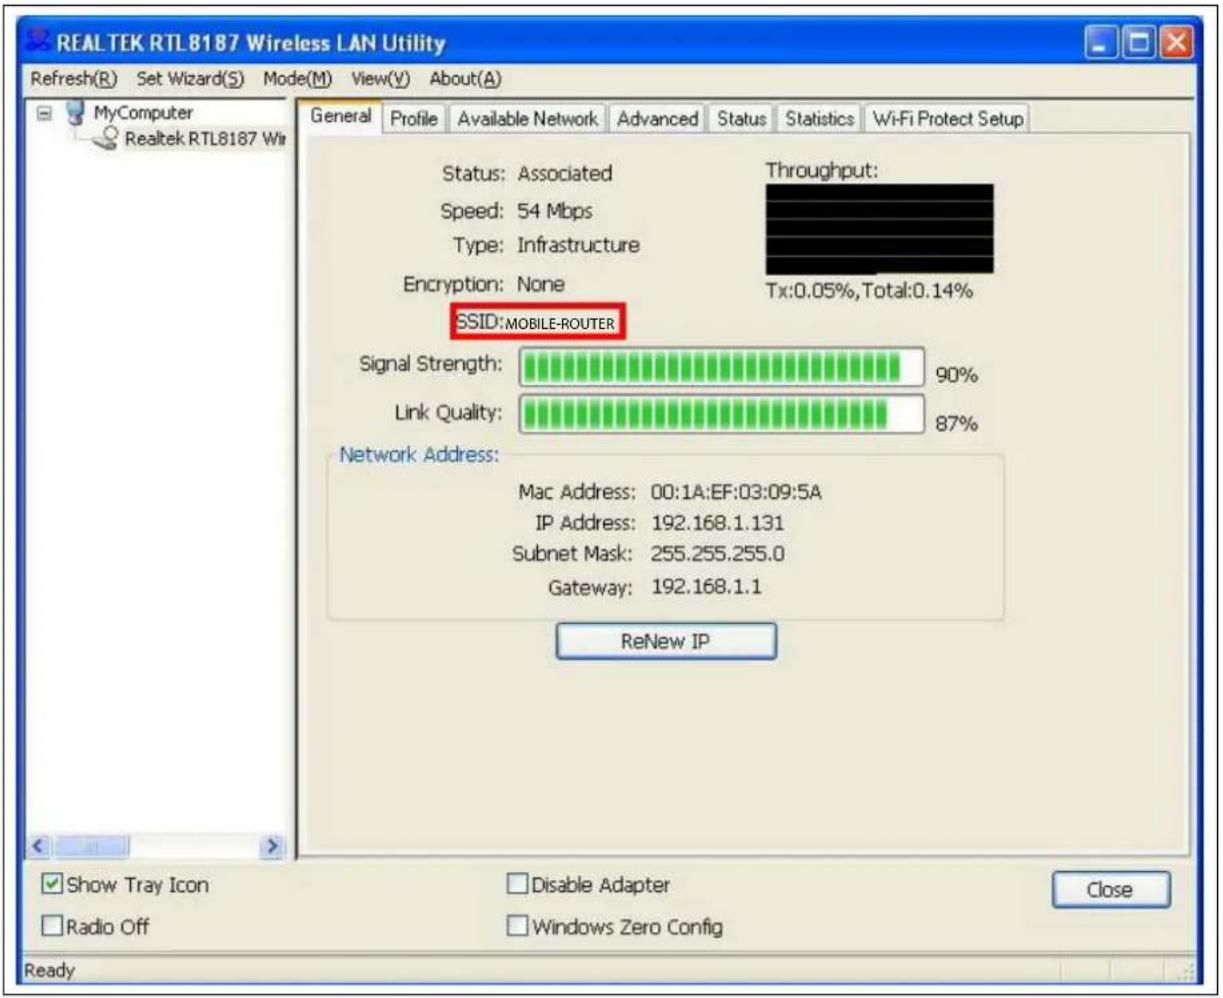This screenshot has width=1223, height=998.
Task: Switch to the General tab
Action: [x=341, y=116]
